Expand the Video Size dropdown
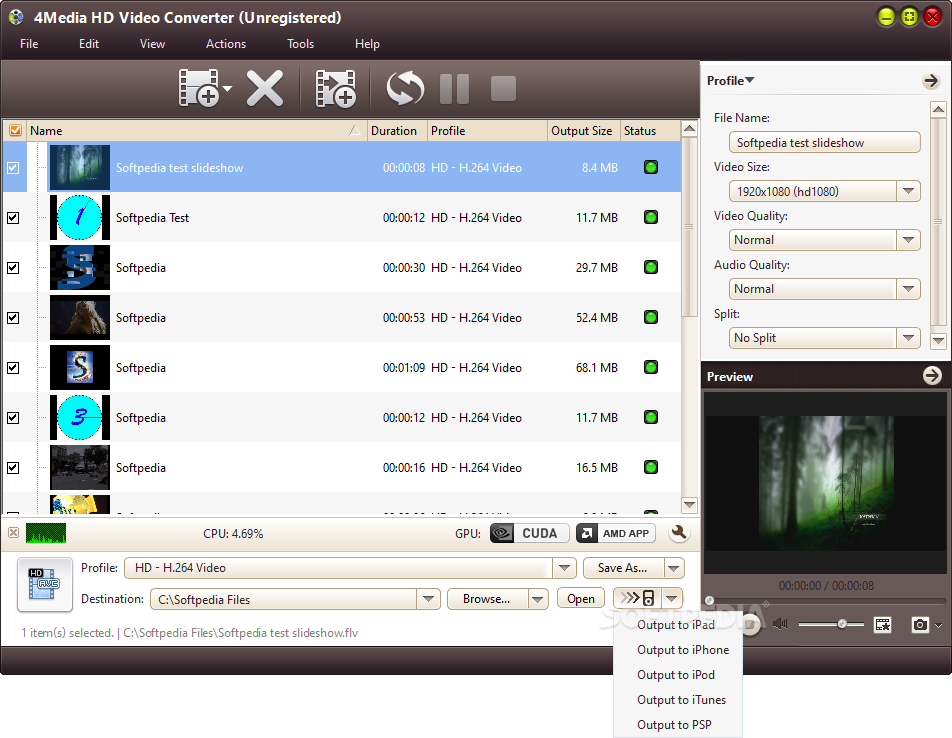The height and width of the screenshot is (738, 952). (908, 191)
